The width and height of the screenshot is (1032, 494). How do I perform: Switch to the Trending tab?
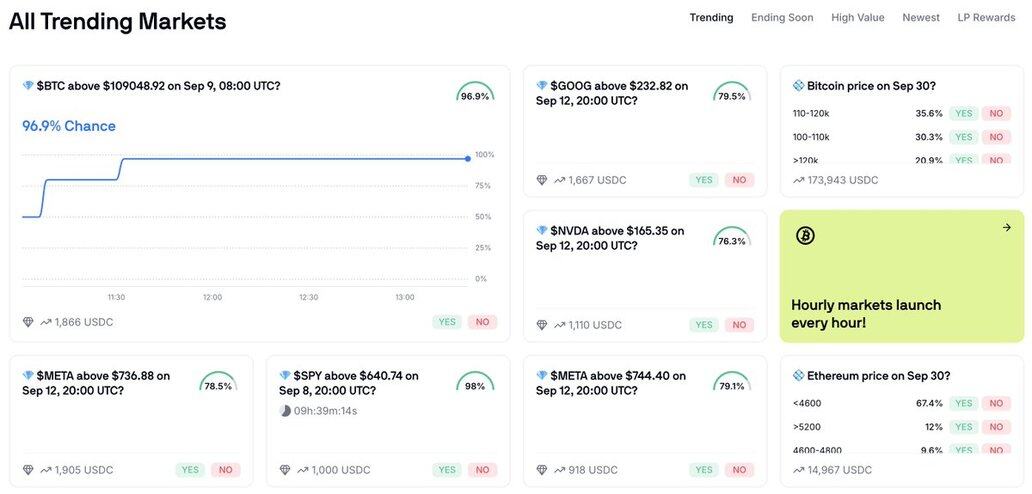click(711, 18)
